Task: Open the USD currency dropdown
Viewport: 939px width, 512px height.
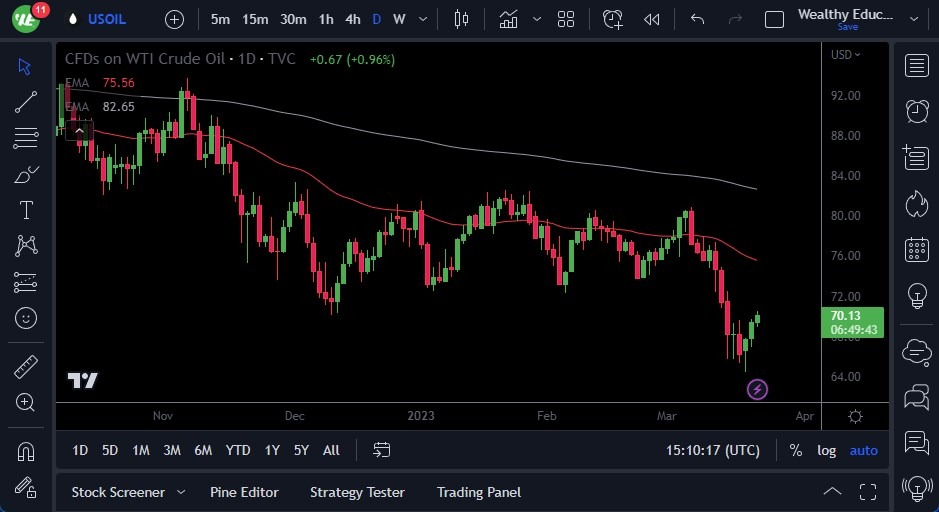Action: [x=846, y=54]
